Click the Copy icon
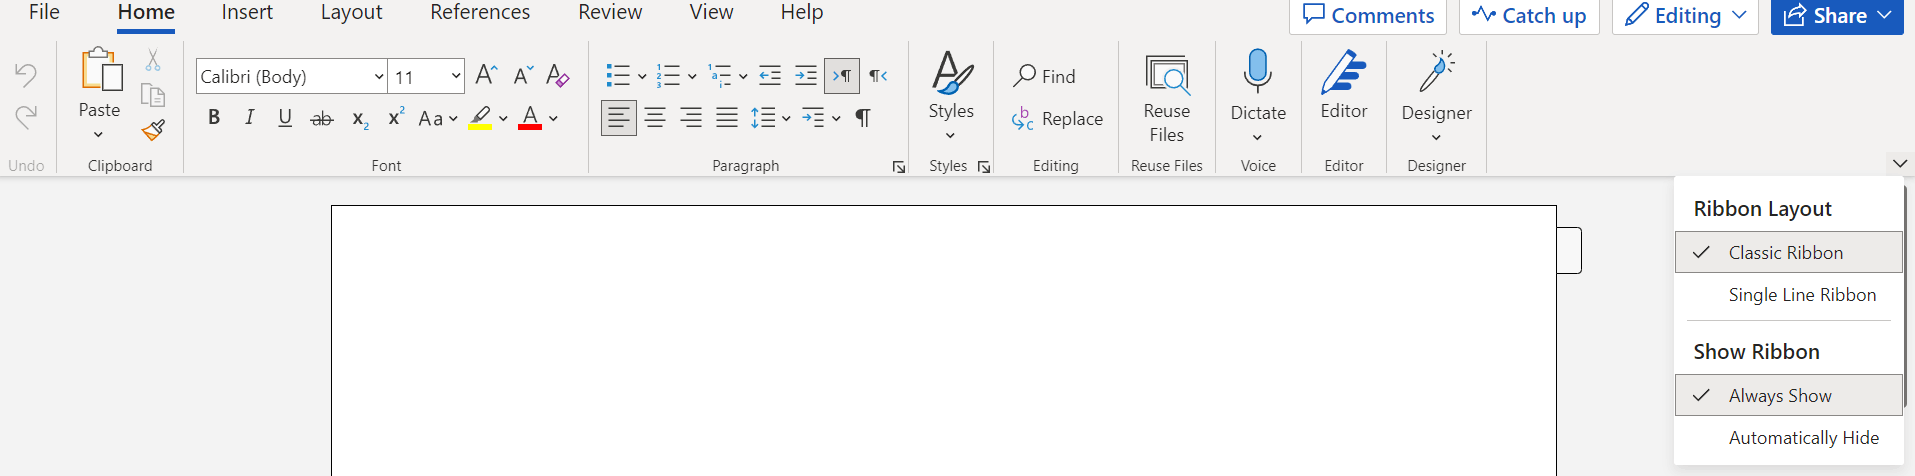This screenshot has height=476, width=1915. coord(153,95)
